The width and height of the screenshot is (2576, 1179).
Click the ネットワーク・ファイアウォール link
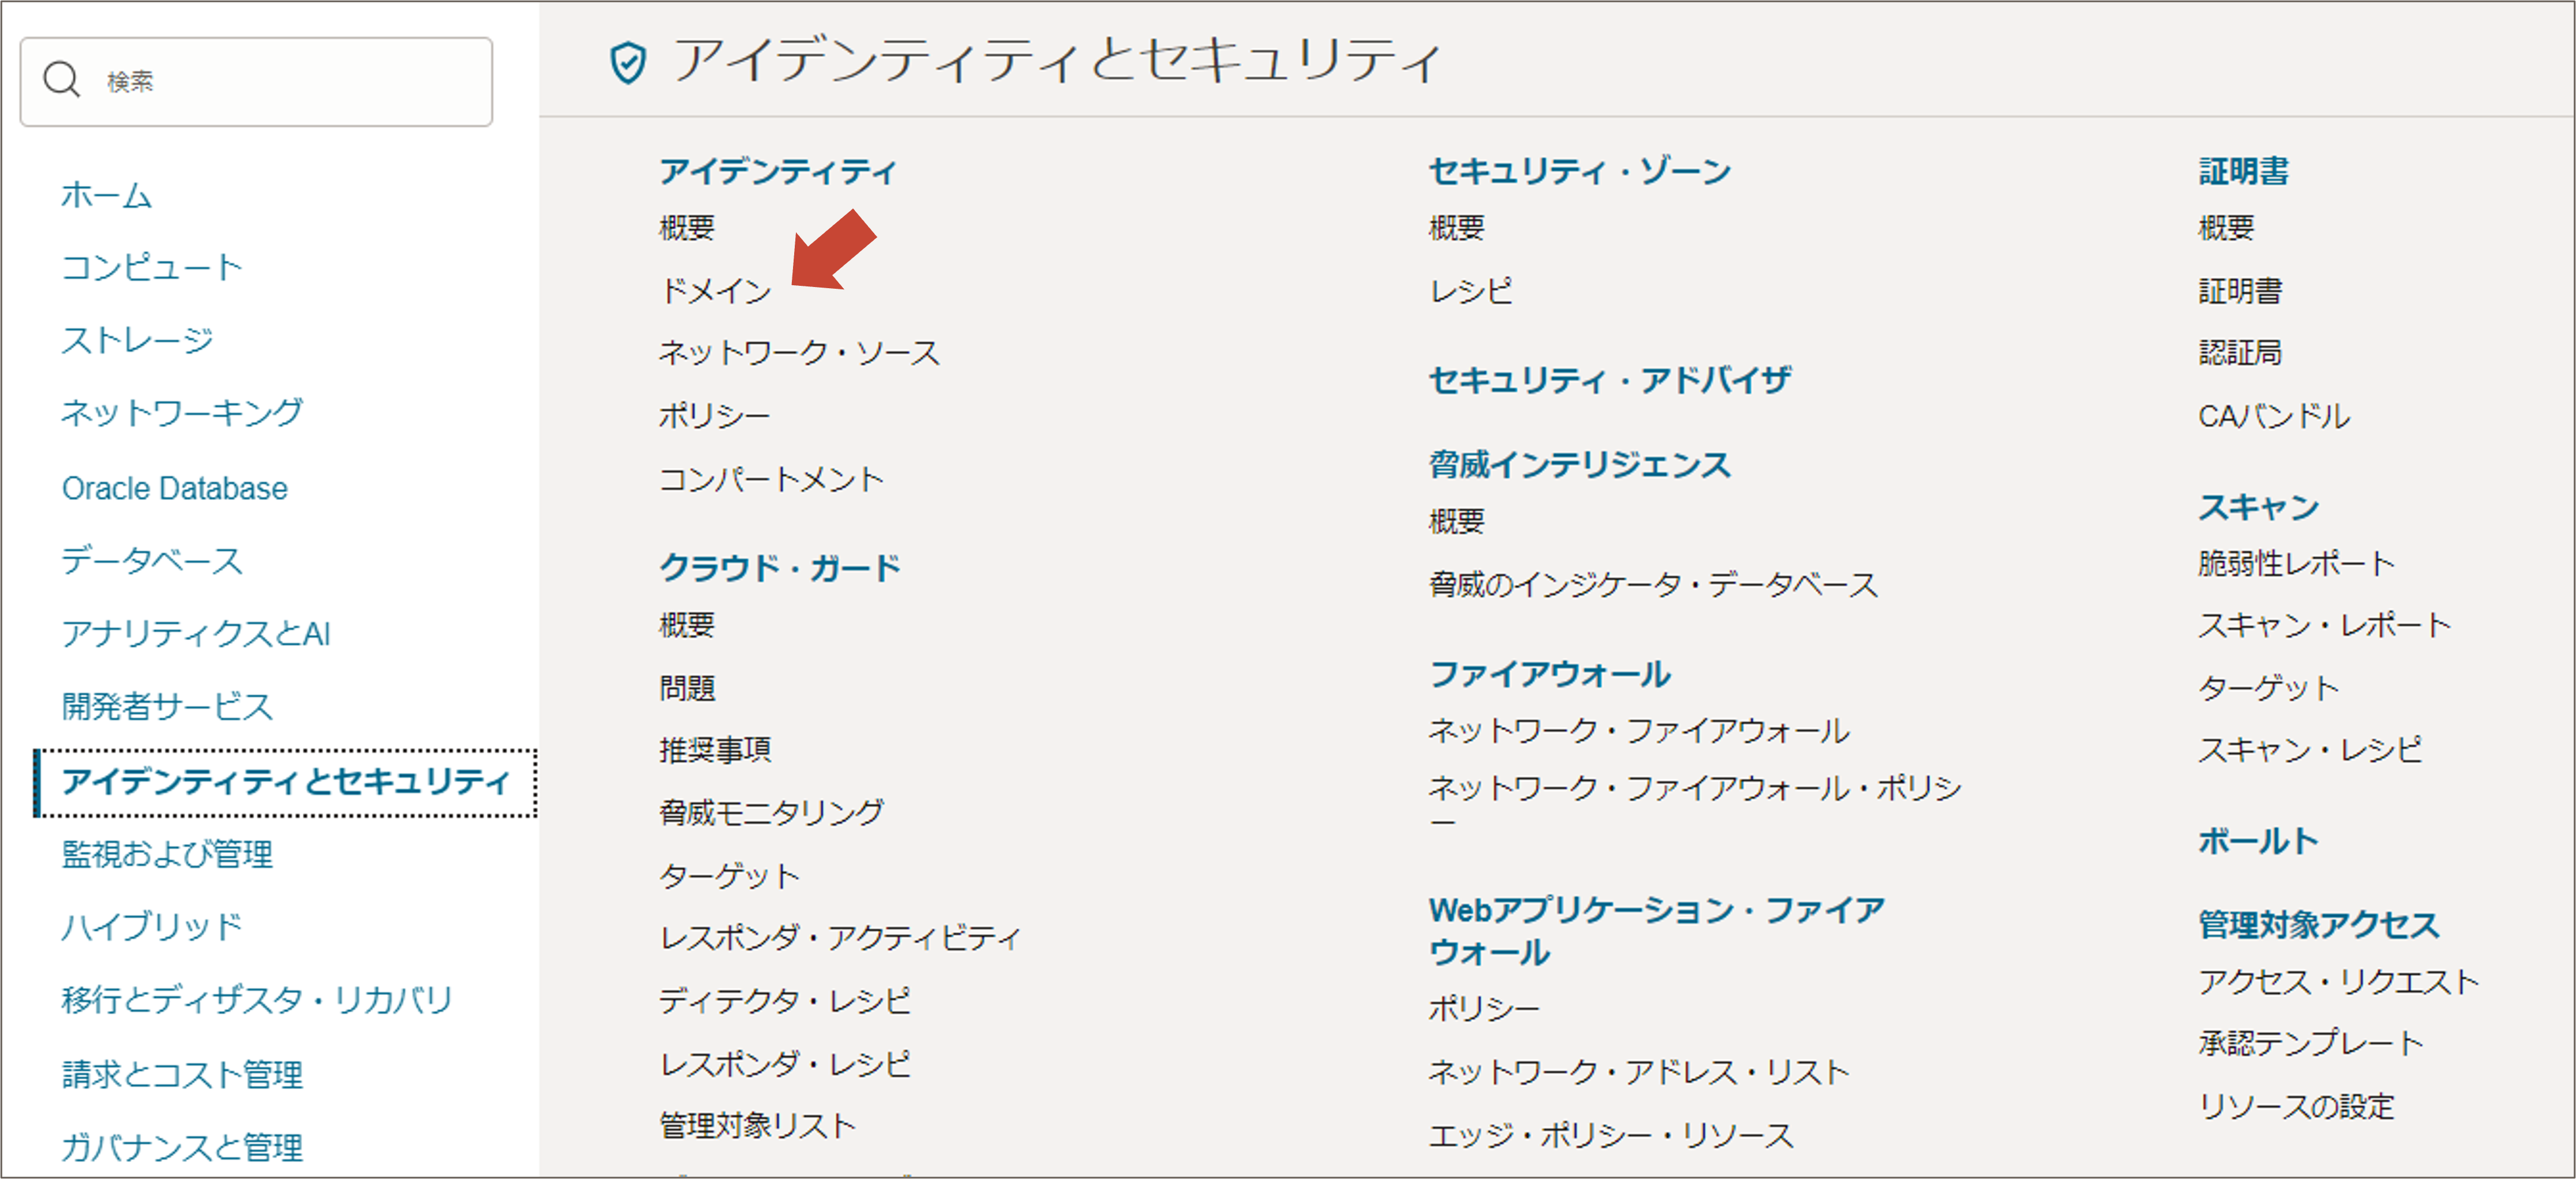tap(1638, 731)
